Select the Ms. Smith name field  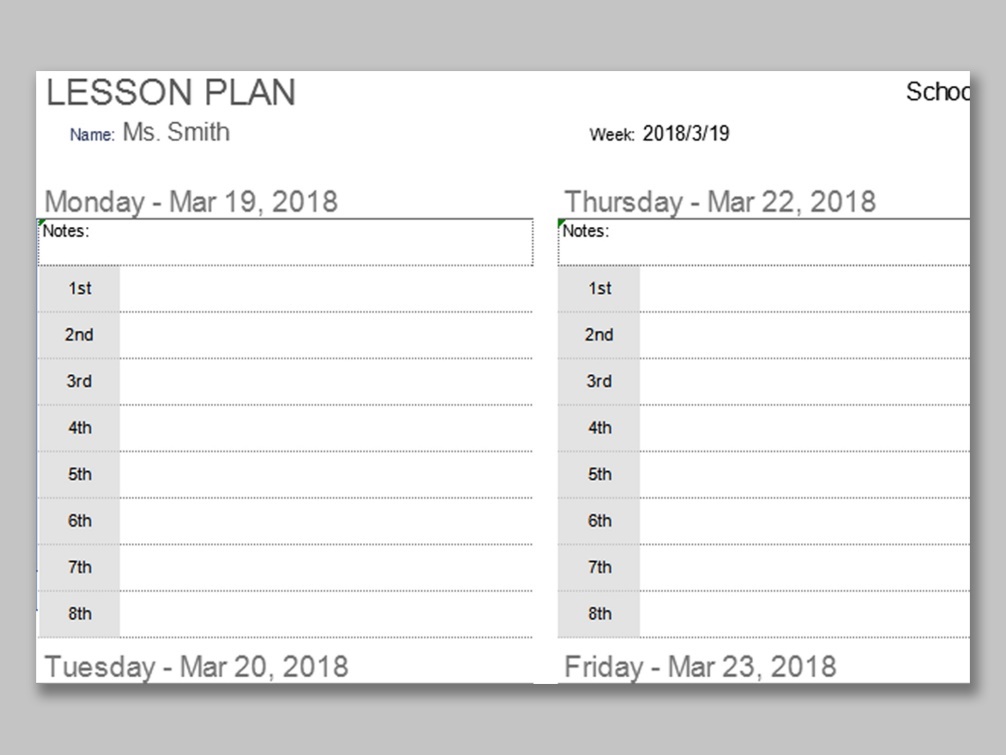pyautogui.click(x=176, y=132)
